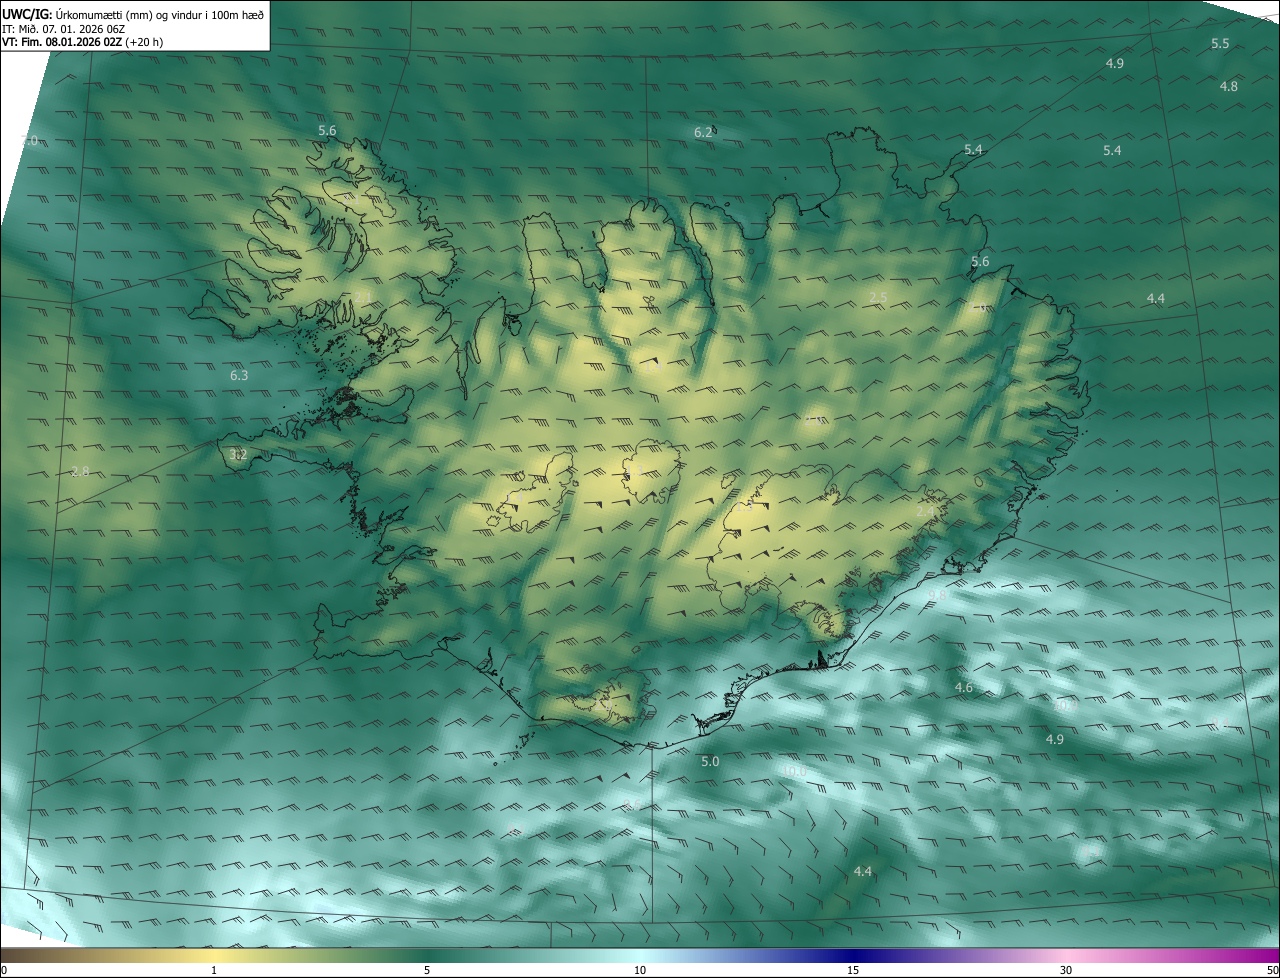Click the map value label '6.2'
1280x978 pixels.
click(x=704, y=132)
